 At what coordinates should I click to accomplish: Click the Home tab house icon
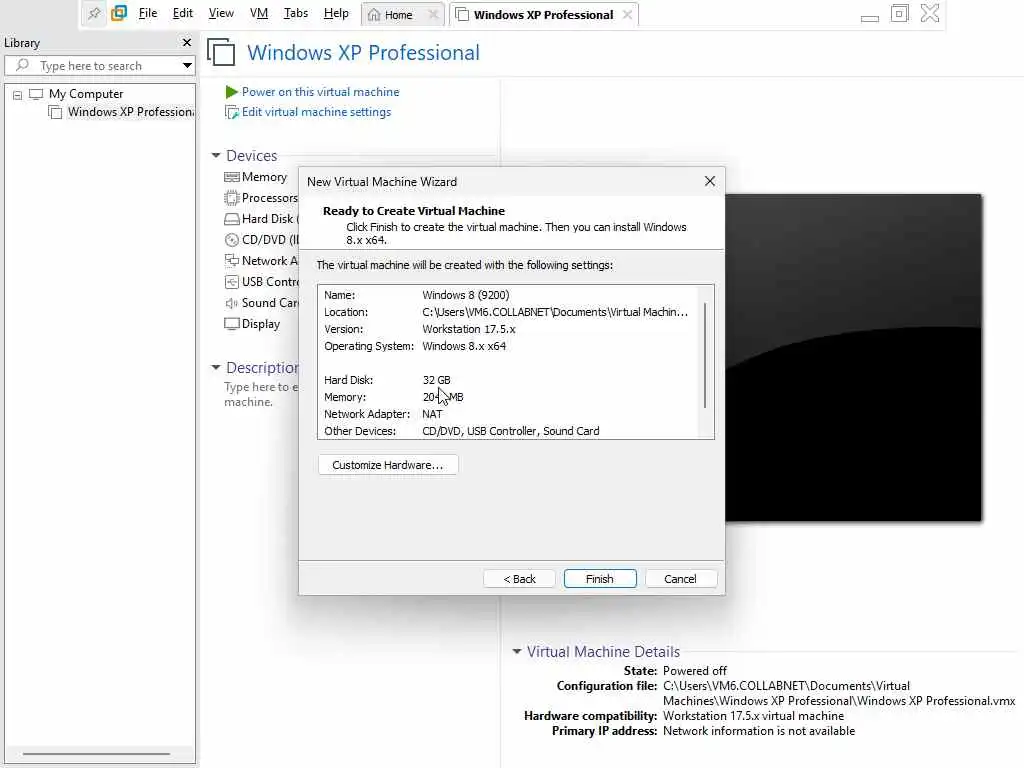tap(374, 15)
